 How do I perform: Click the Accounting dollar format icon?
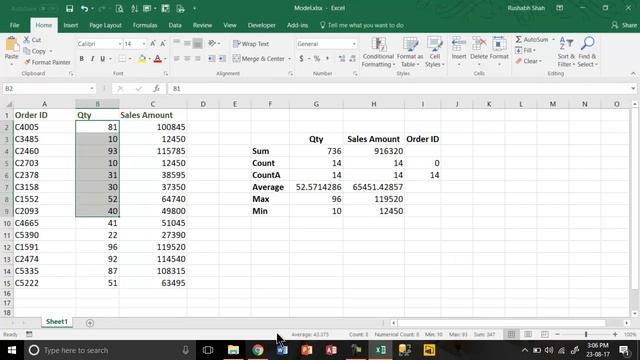[x=301, y=59]
